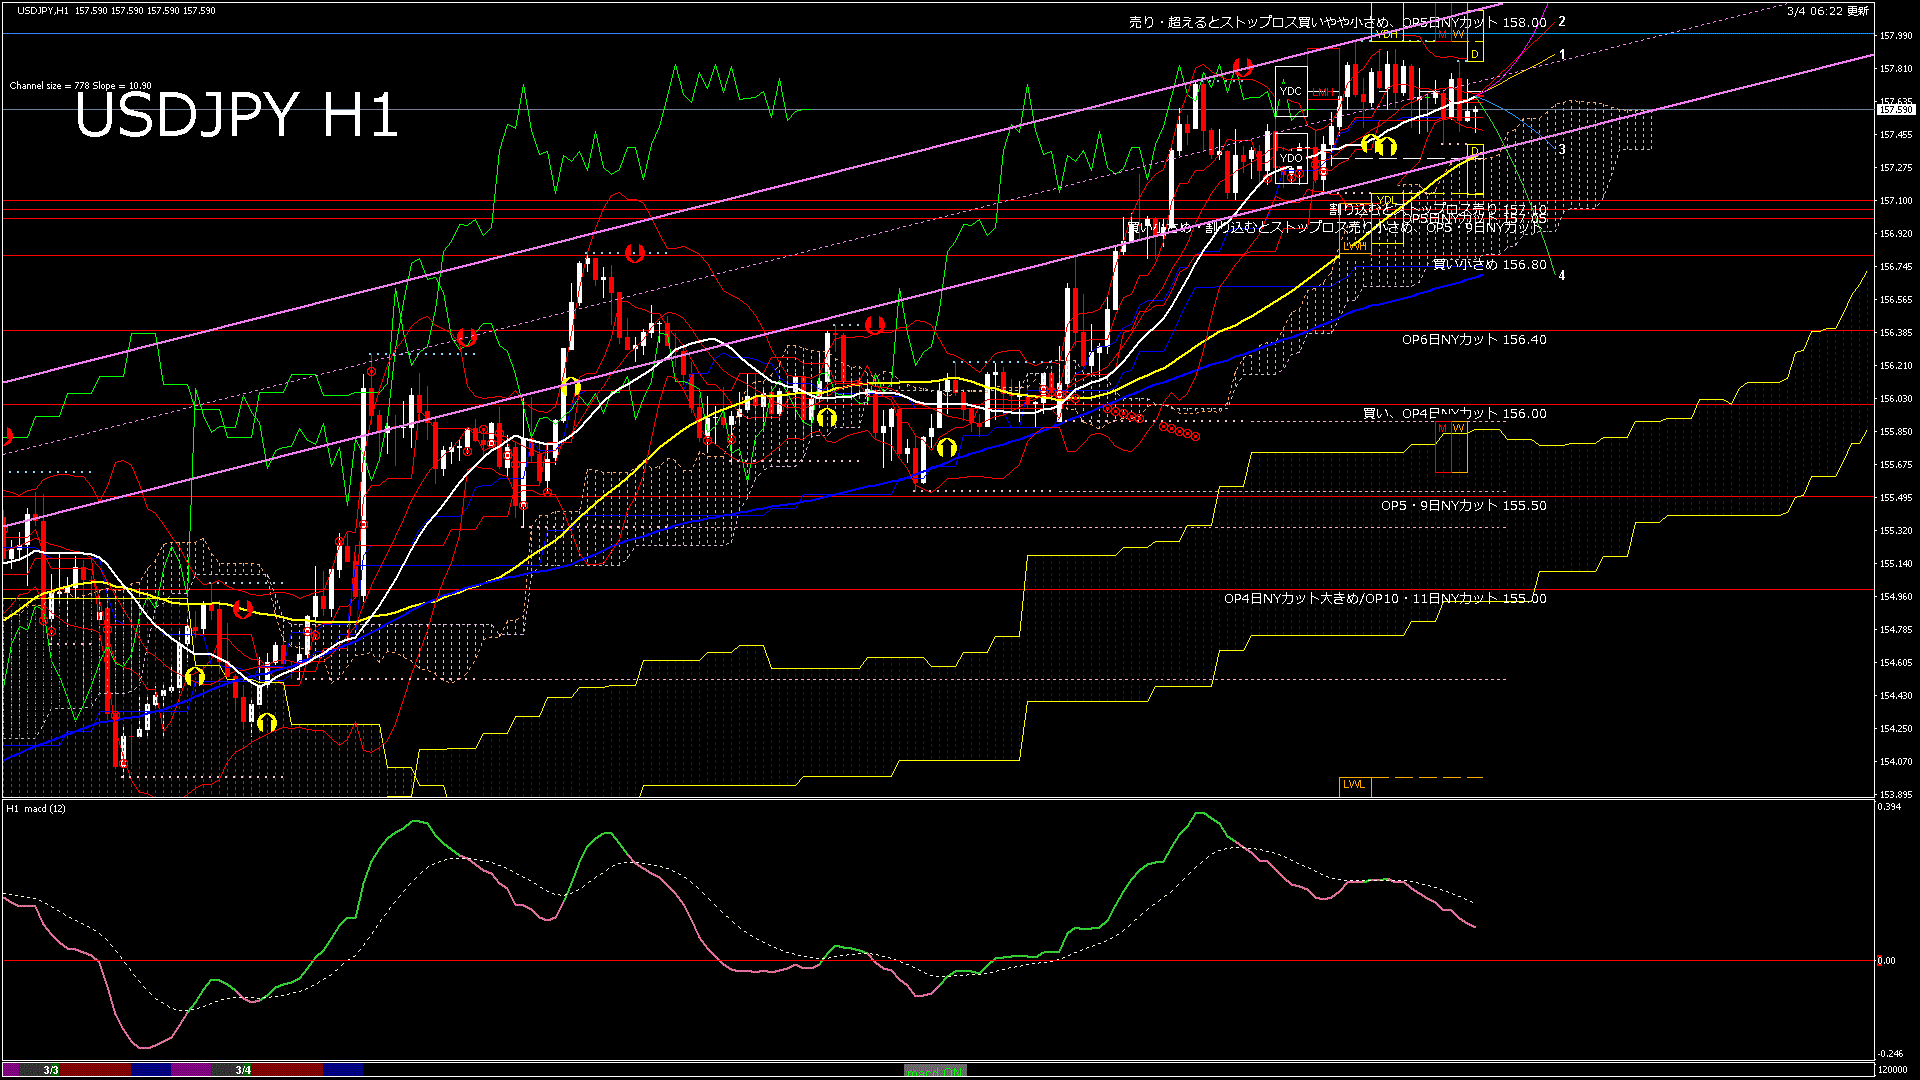The height and width of the screenshot is (1080, 1920).
Task: Click the purple segment on the session color bar
Action: (191, 1070)
